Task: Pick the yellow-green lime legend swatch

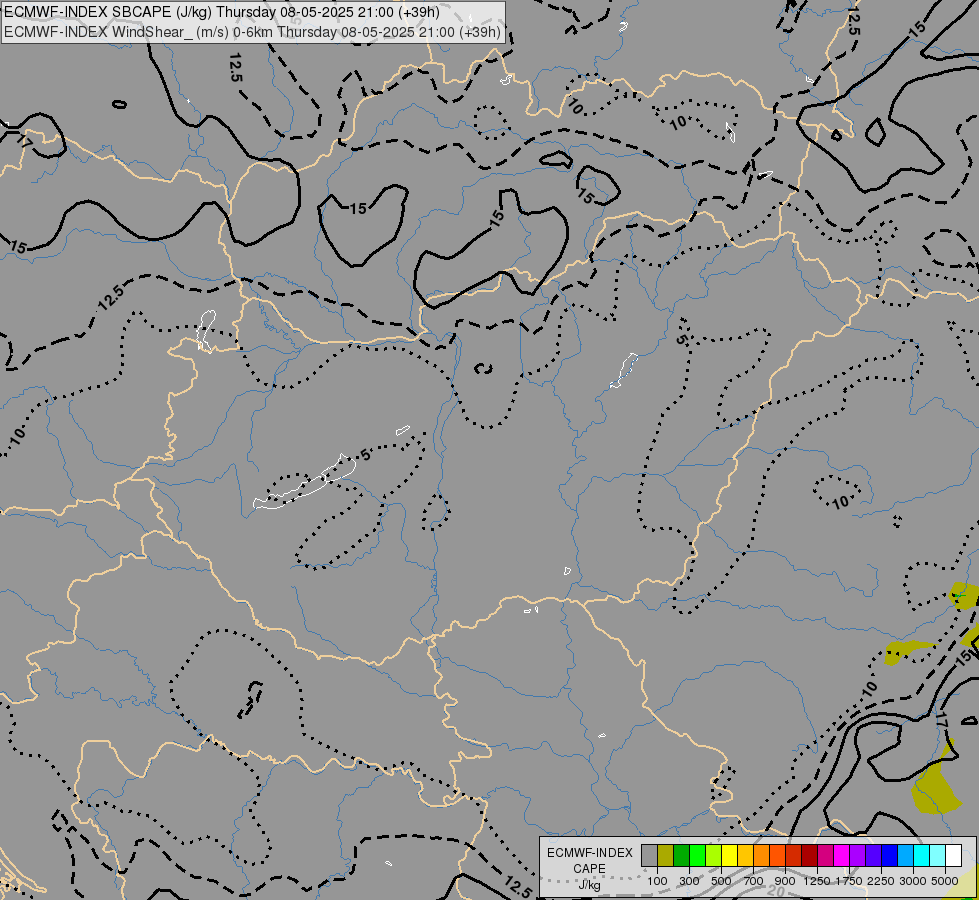Action: 714,856
